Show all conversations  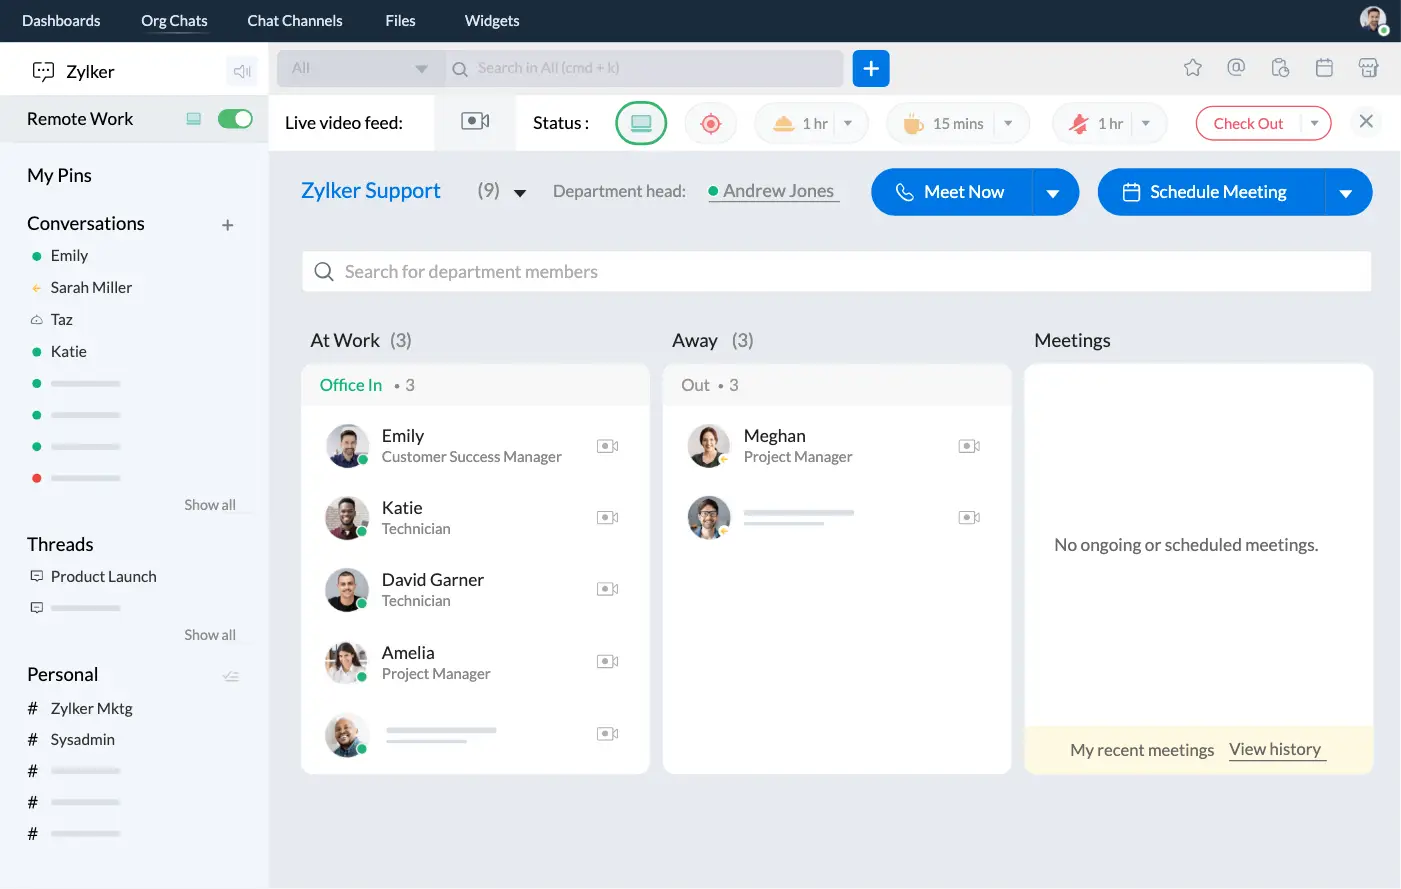tap(210, 505)
